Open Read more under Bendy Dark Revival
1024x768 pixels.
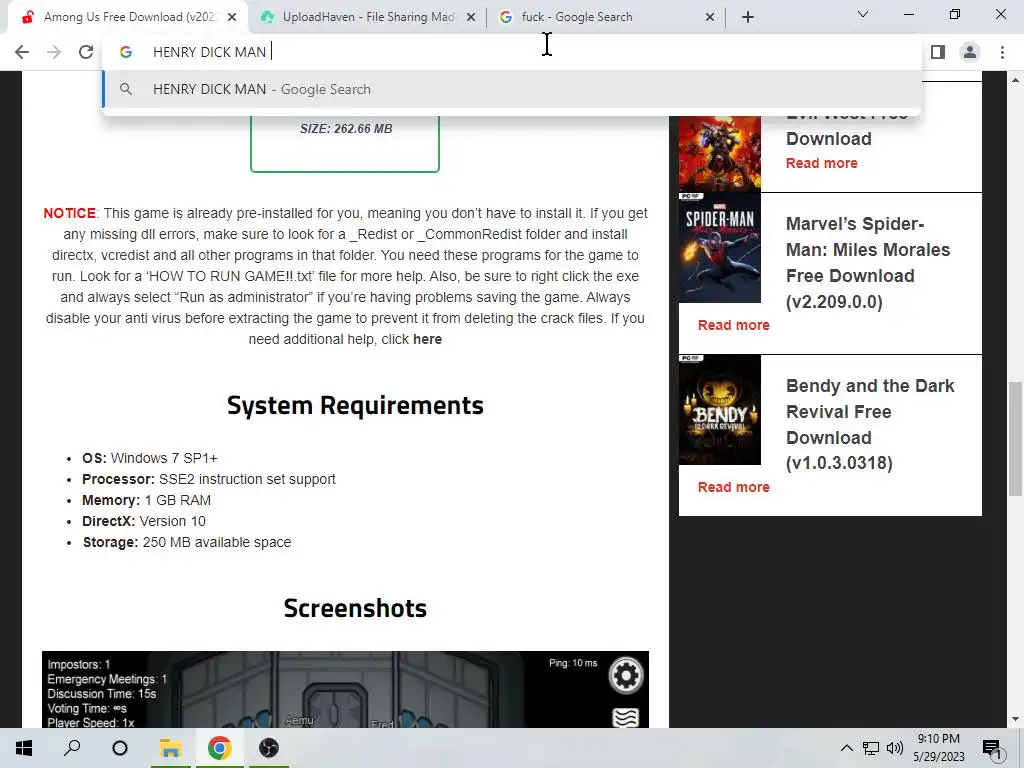733,487
